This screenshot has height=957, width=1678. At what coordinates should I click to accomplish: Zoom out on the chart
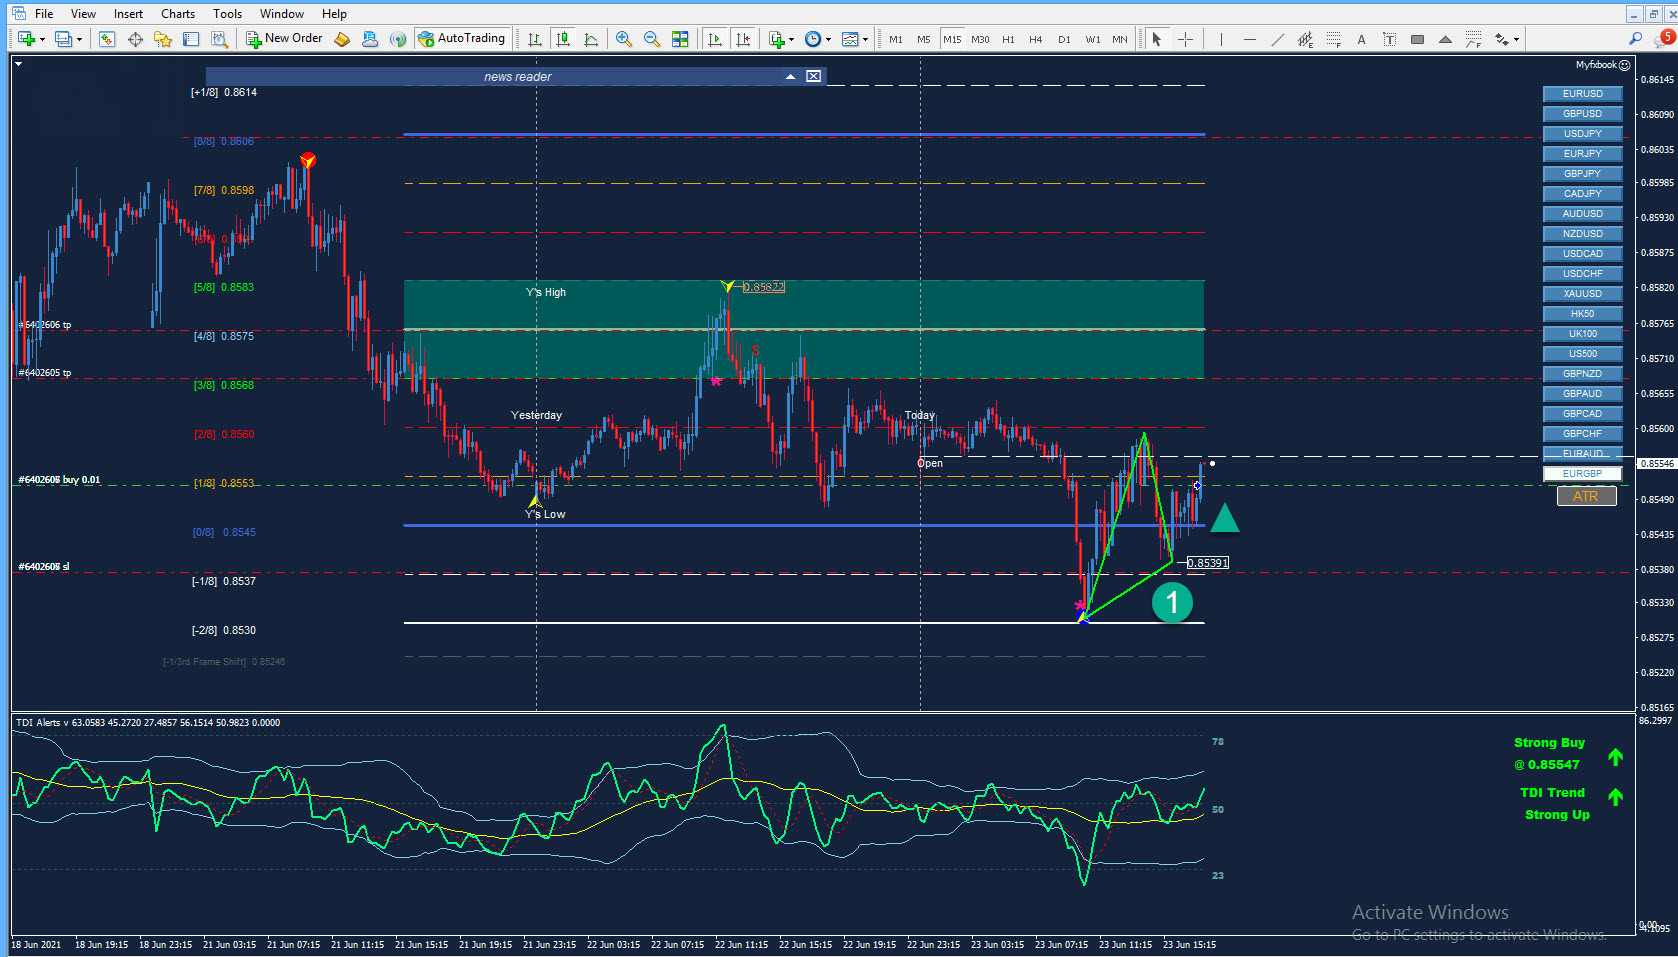pyautogui.click(x=652, y=39)
